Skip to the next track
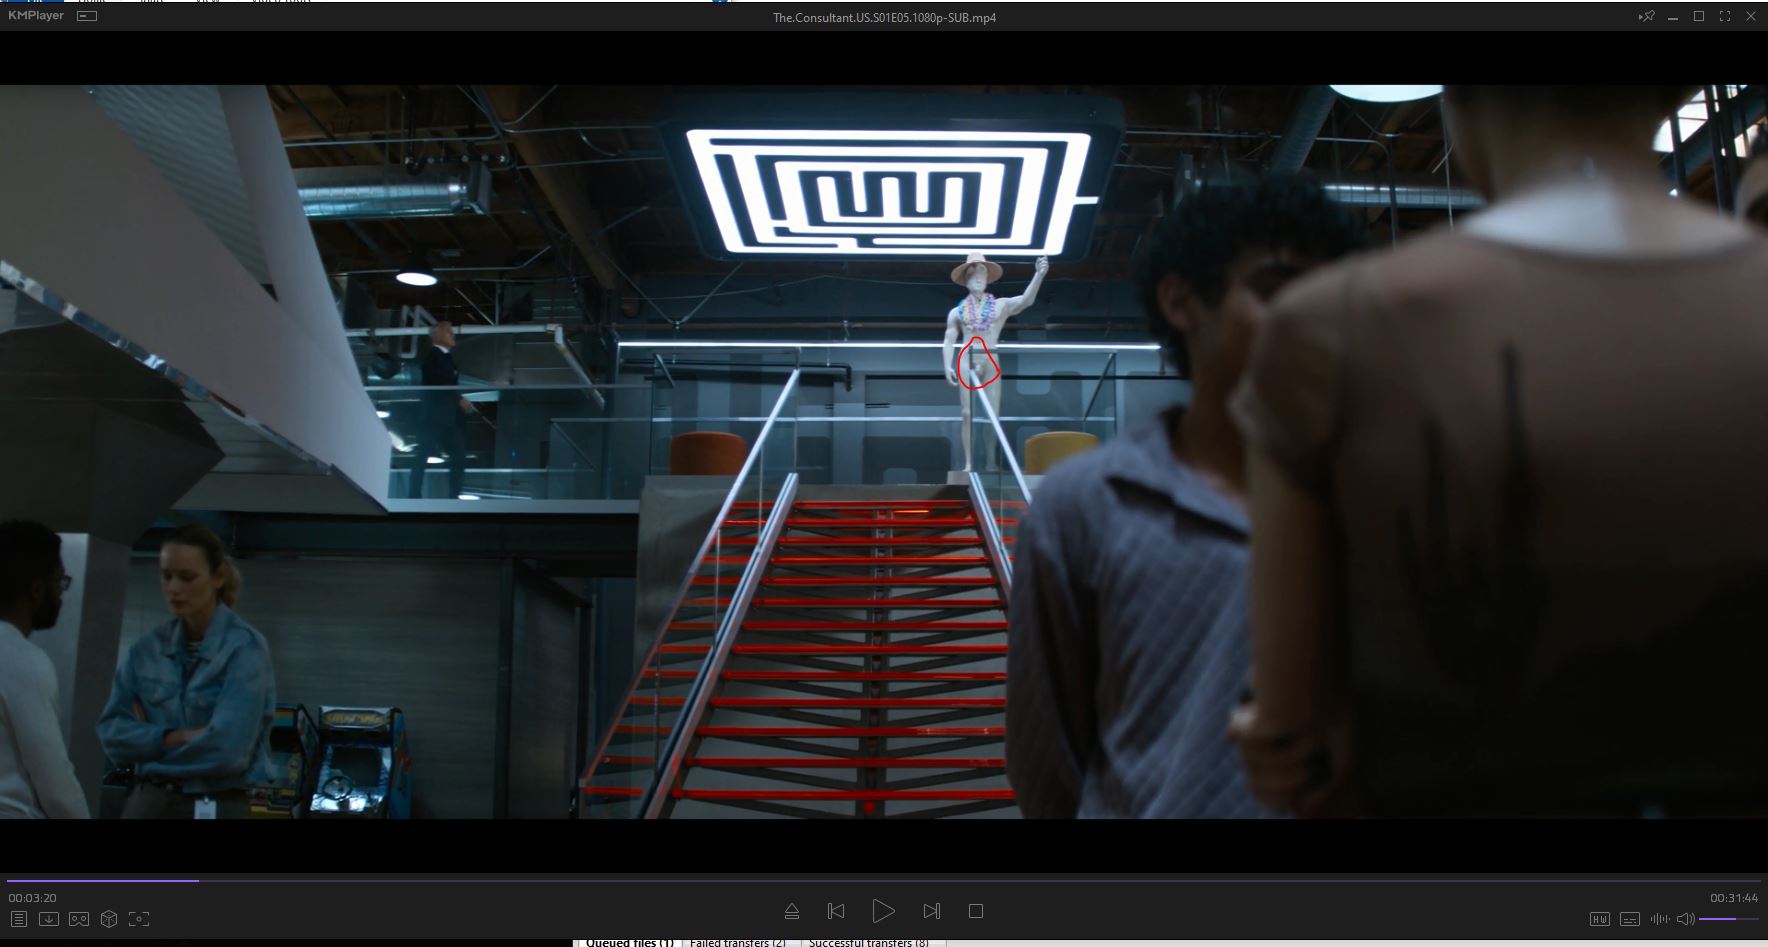This screenshot has width=1768, height=947. click(x=931, y=911)
